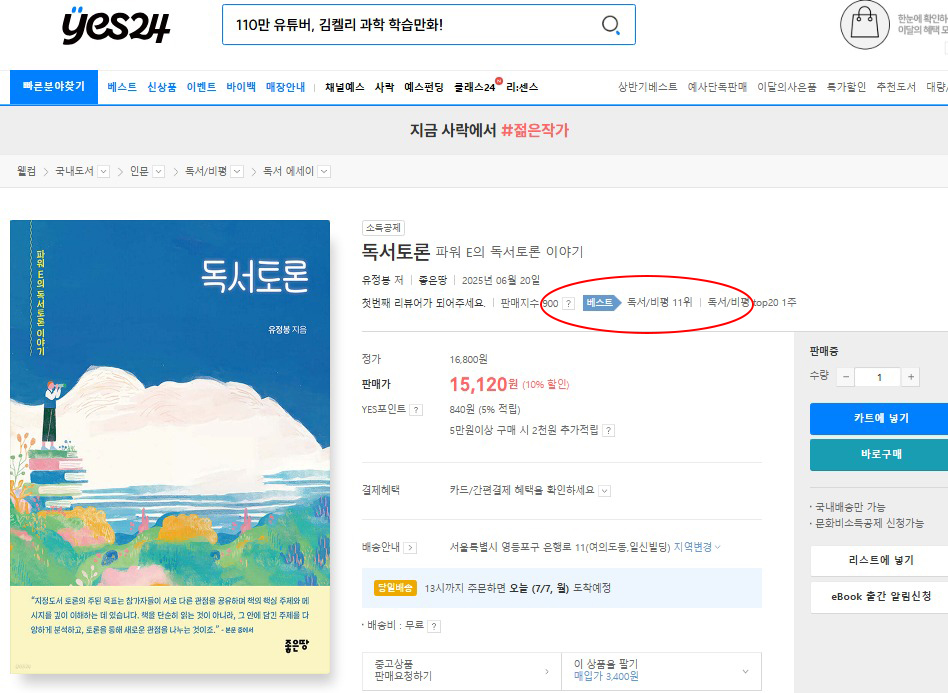Click the 소득공제 tag above the title
The height and width of the screenshot is (693, 948).
click(383, 228)
